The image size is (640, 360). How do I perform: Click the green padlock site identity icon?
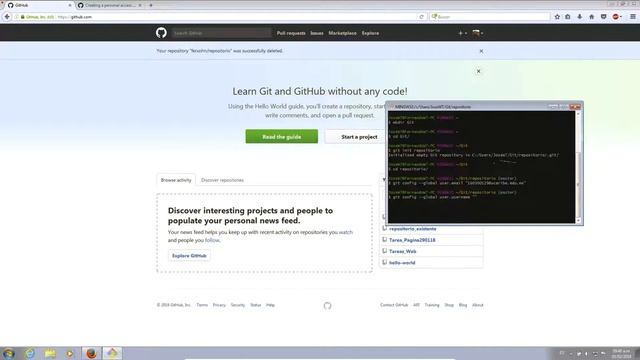pos(23,17)
